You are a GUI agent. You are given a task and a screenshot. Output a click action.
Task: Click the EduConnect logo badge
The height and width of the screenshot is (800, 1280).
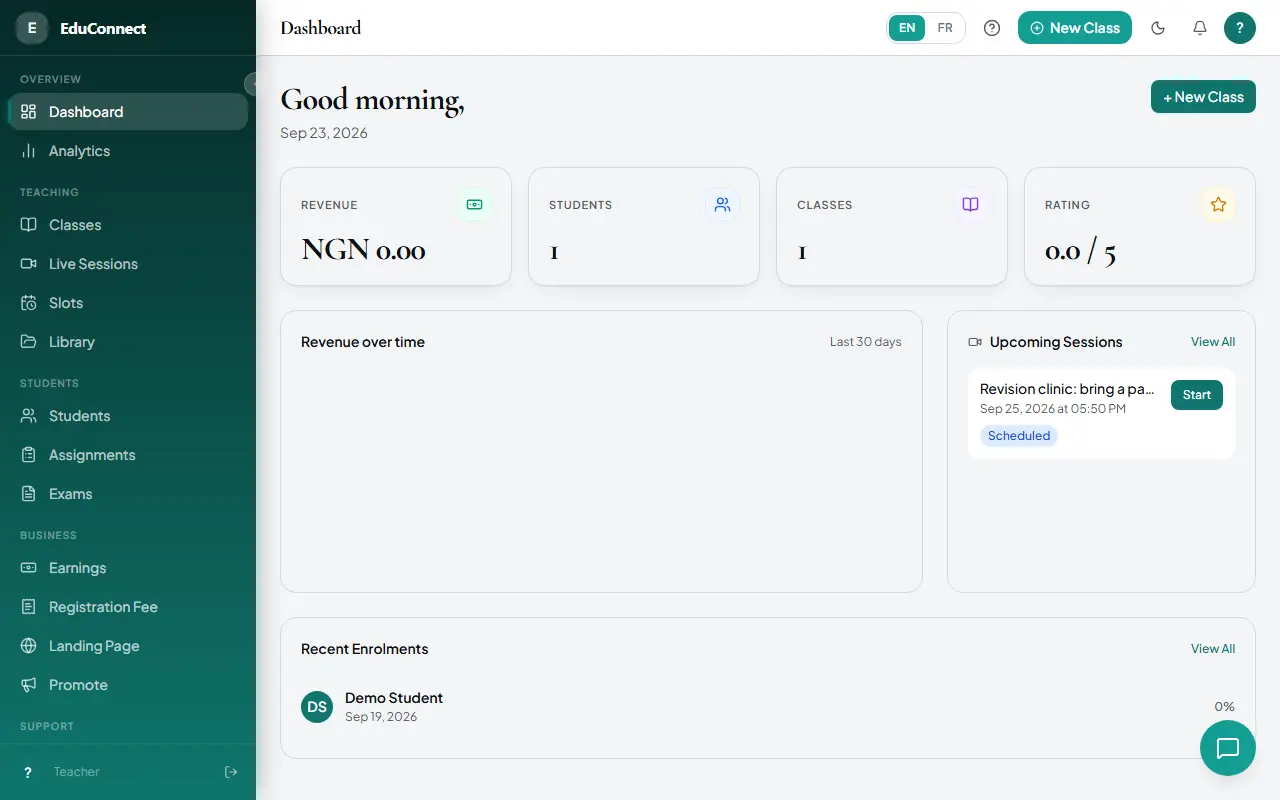32,28
